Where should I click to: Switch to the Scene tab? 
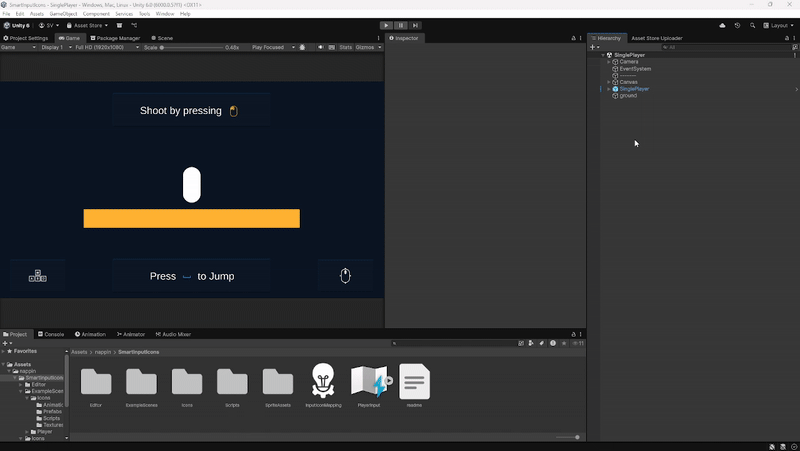pyautogui.click(x=162, y=38)
